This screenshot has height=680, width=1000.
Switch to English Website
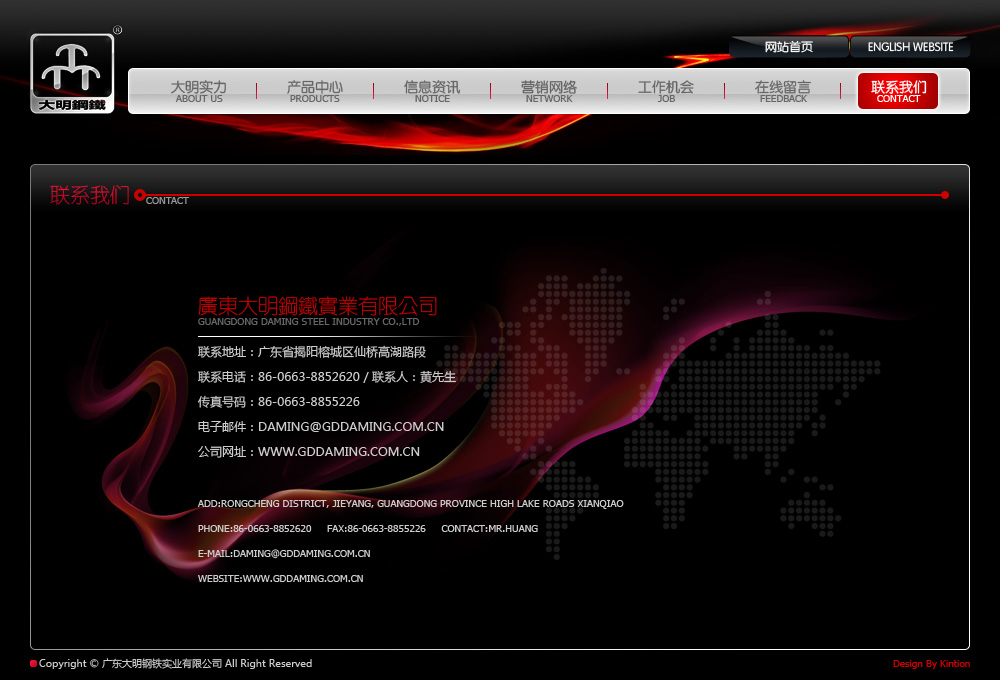coord(910,47)
